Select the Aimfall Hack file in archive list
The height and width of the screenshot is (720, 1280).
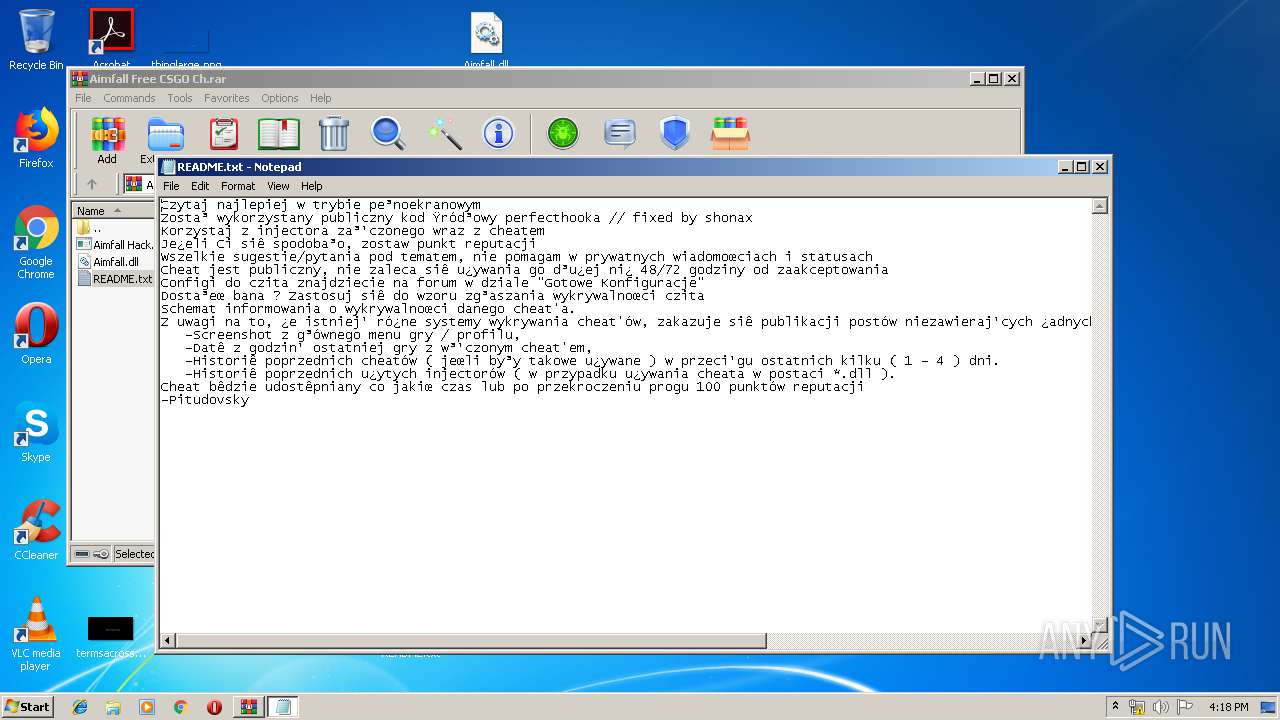click(x=115, y=244)
